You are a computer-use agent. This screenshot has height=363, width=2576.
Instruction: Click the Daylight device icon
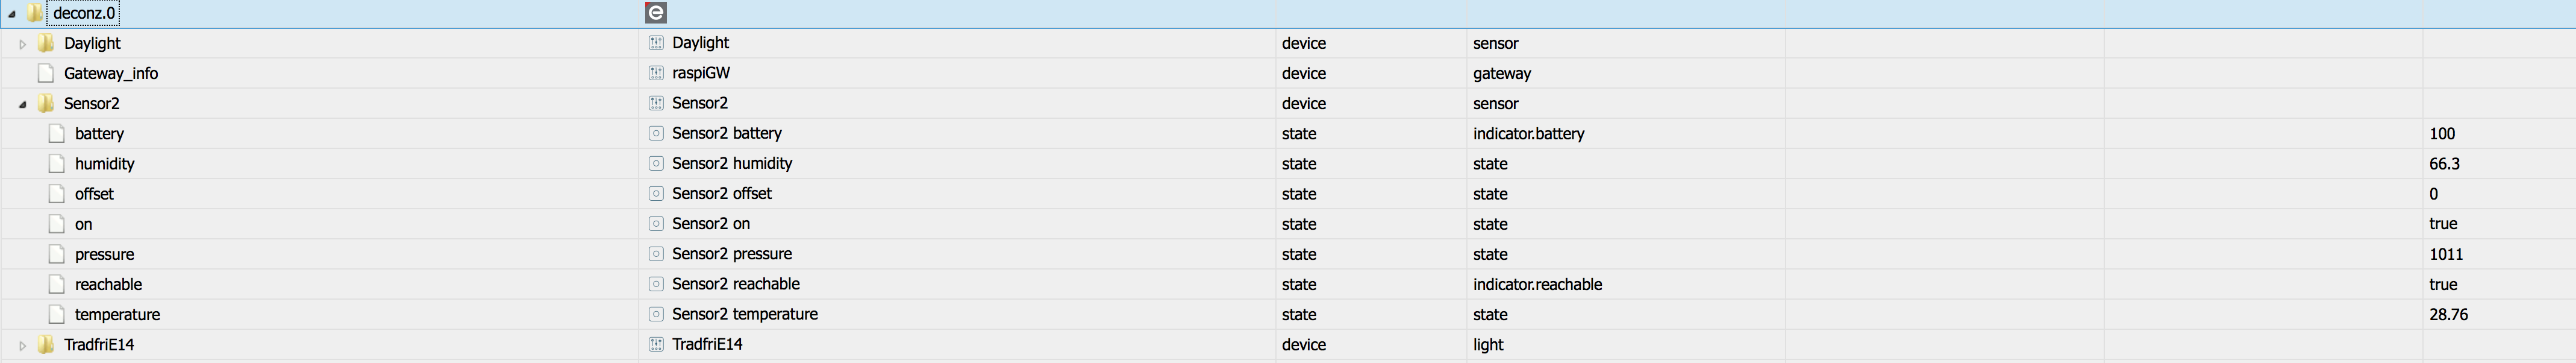656,43
